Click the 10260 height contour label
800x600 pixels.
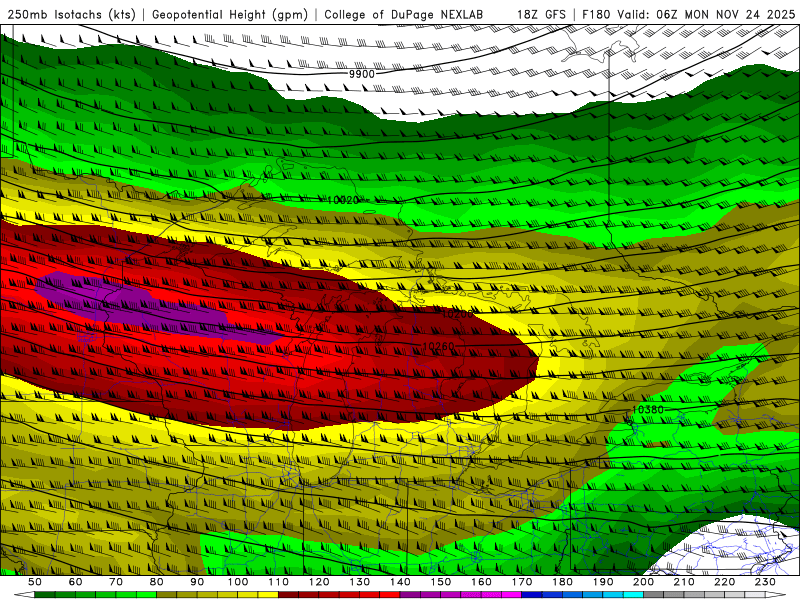coord(438,347)
